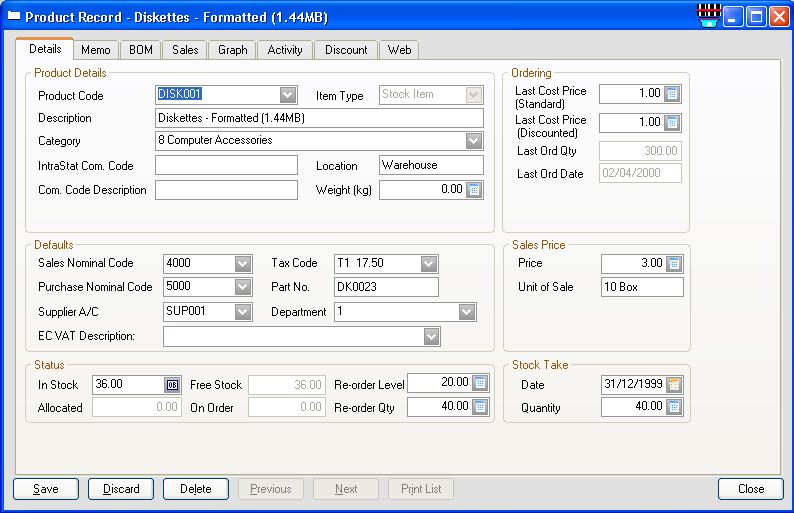
Task: Open calculator for Stock Take Quantity
Action: (x=674, y=407)
